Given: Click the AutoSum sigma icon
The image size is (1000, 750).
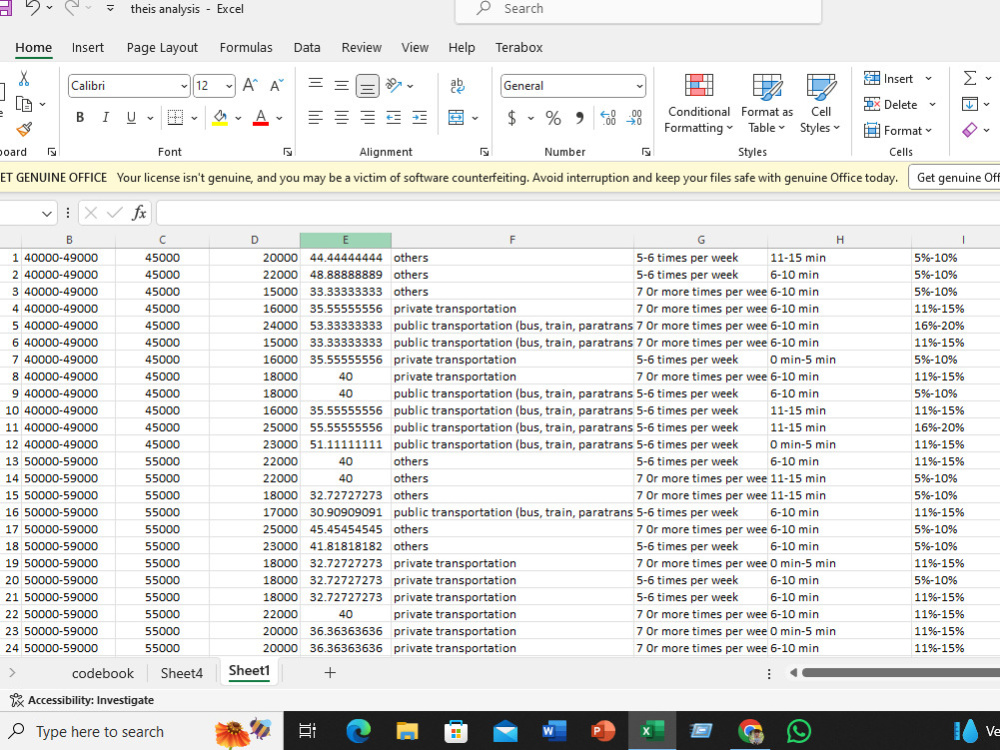Looking at the screenshot, I should tap(969, 78).
